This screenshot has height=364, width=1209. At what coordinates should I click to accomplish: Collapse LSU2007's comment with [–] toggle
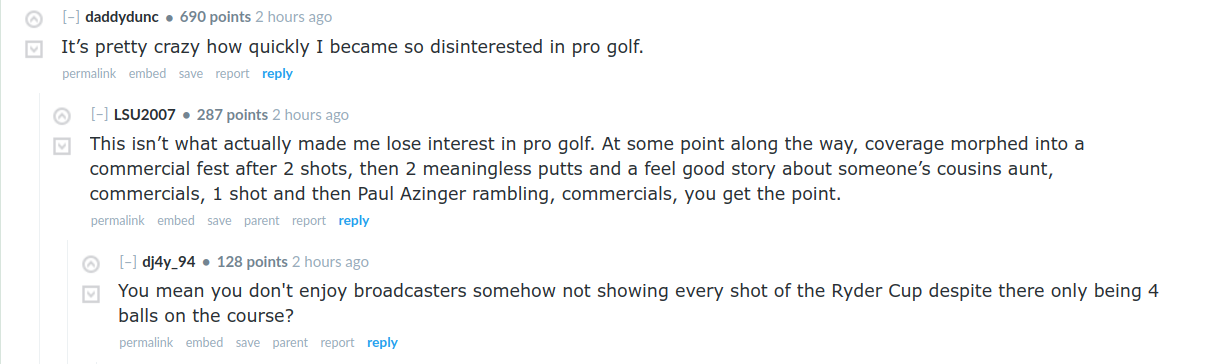(99, 115)
